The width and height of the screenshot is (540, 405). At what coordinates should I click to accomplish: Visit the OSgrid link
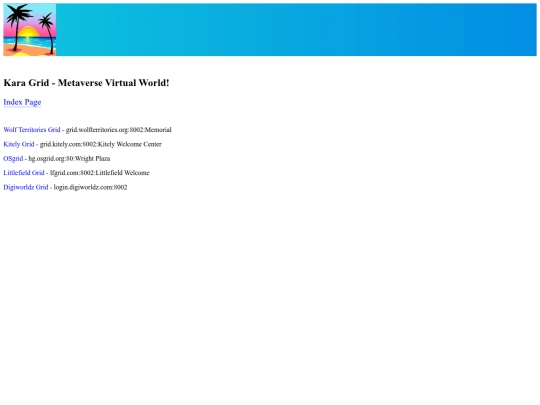13,159
